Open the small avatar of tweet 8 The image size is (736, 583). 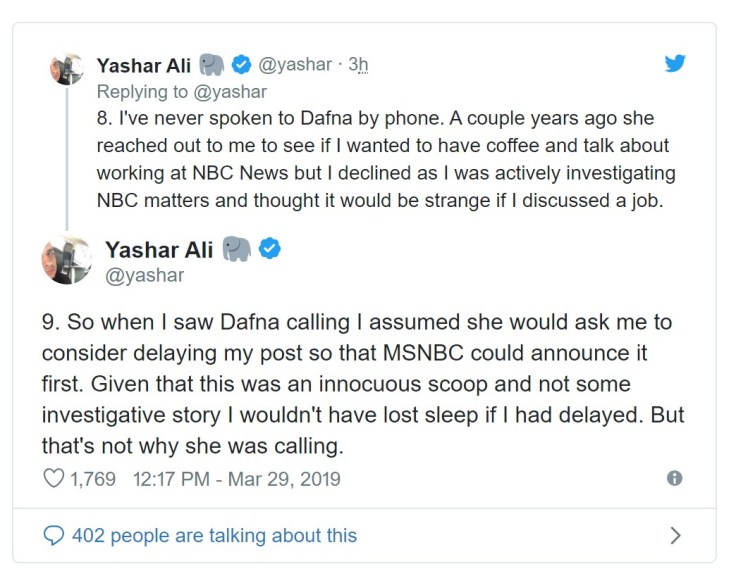(66, 69)
